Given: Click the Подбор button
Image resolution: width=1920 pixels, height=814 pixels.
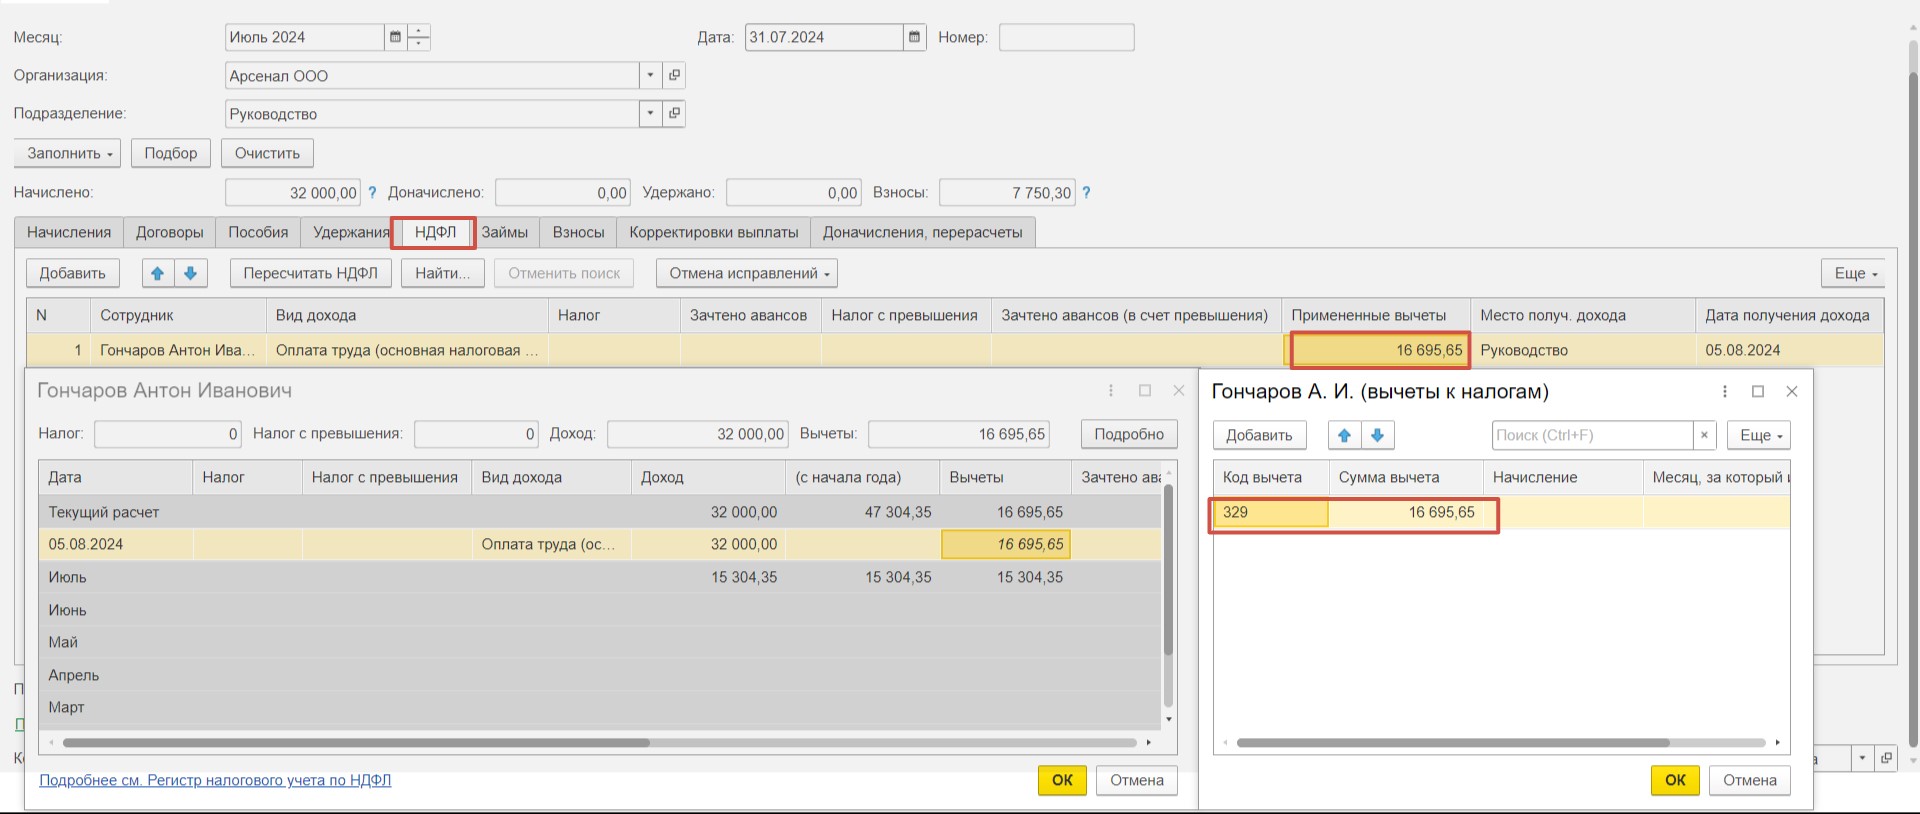Looking at the screenshot, I should [x=171, y=153].
